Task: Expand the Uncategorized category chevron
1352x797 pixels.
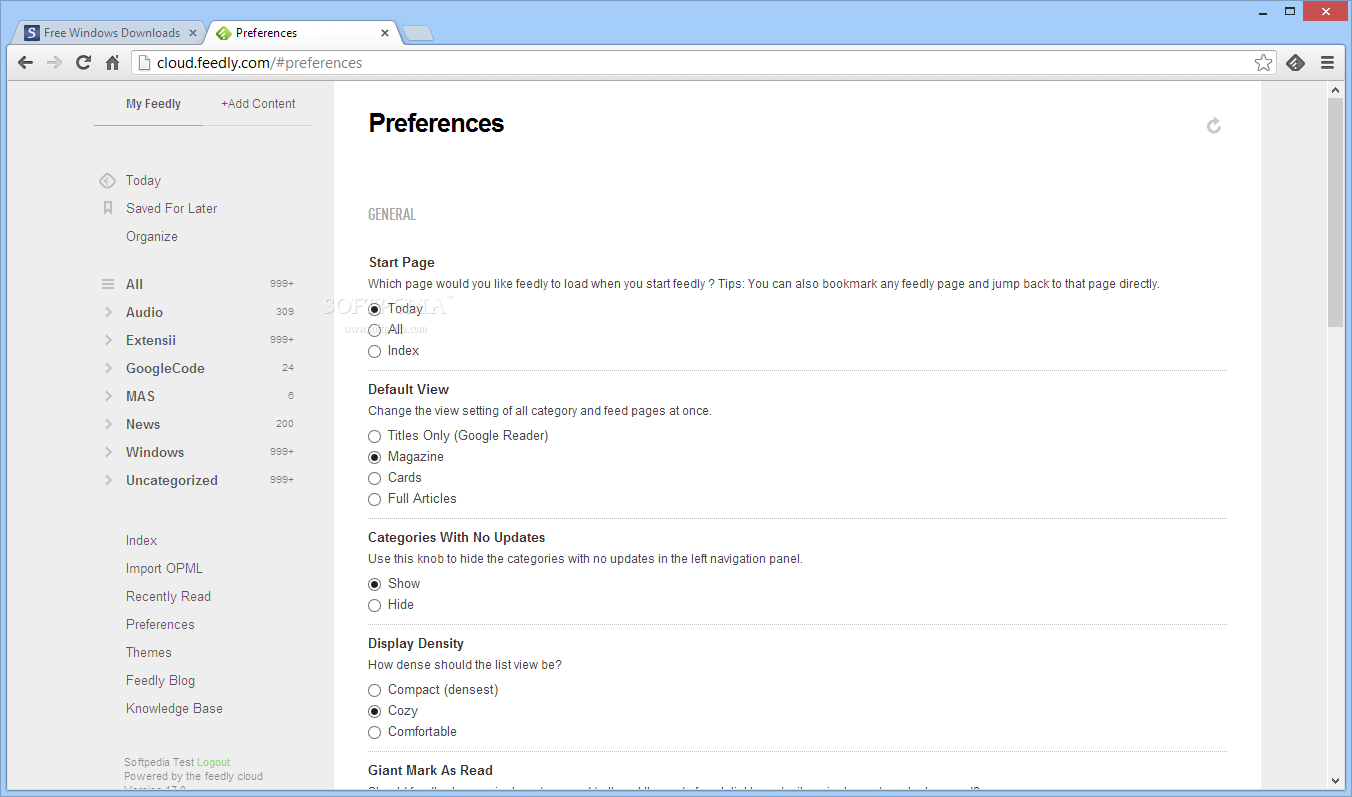Action: pyautogui.click(x=108, y=480)
